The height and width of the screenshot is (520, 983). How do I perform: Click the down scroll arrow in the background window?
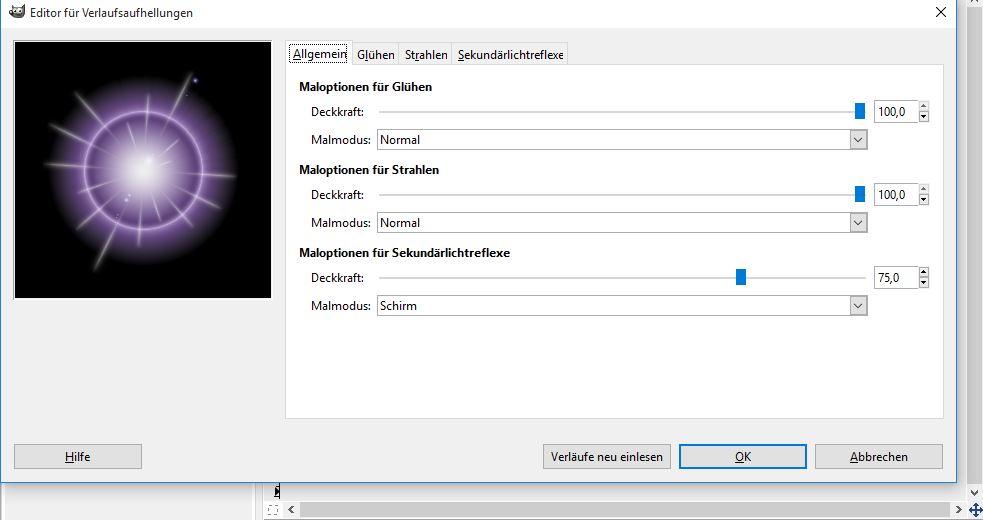(975, 492)
